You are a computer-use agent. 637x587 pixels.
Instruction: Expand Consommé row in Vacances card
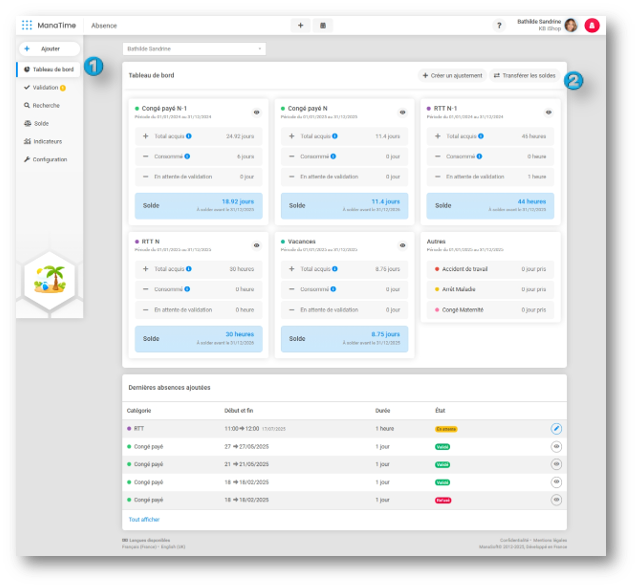344,289
